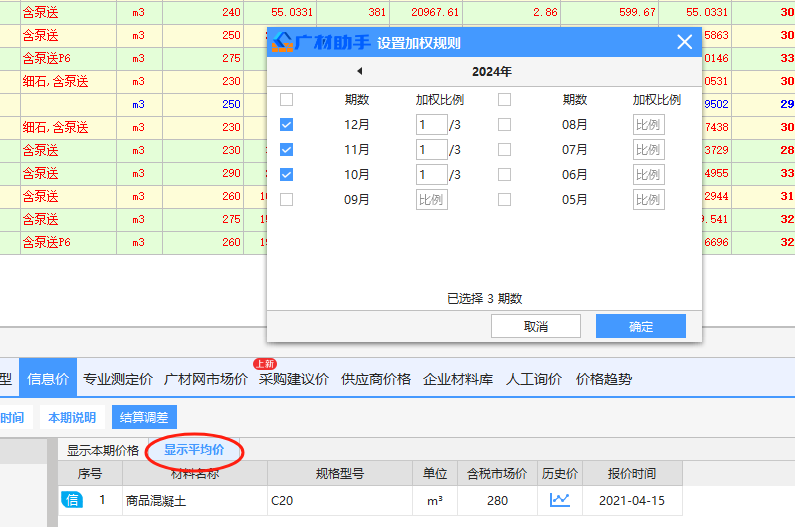Click the 2.86 cell in top row

pyautogui.click(x=512, y=12)
